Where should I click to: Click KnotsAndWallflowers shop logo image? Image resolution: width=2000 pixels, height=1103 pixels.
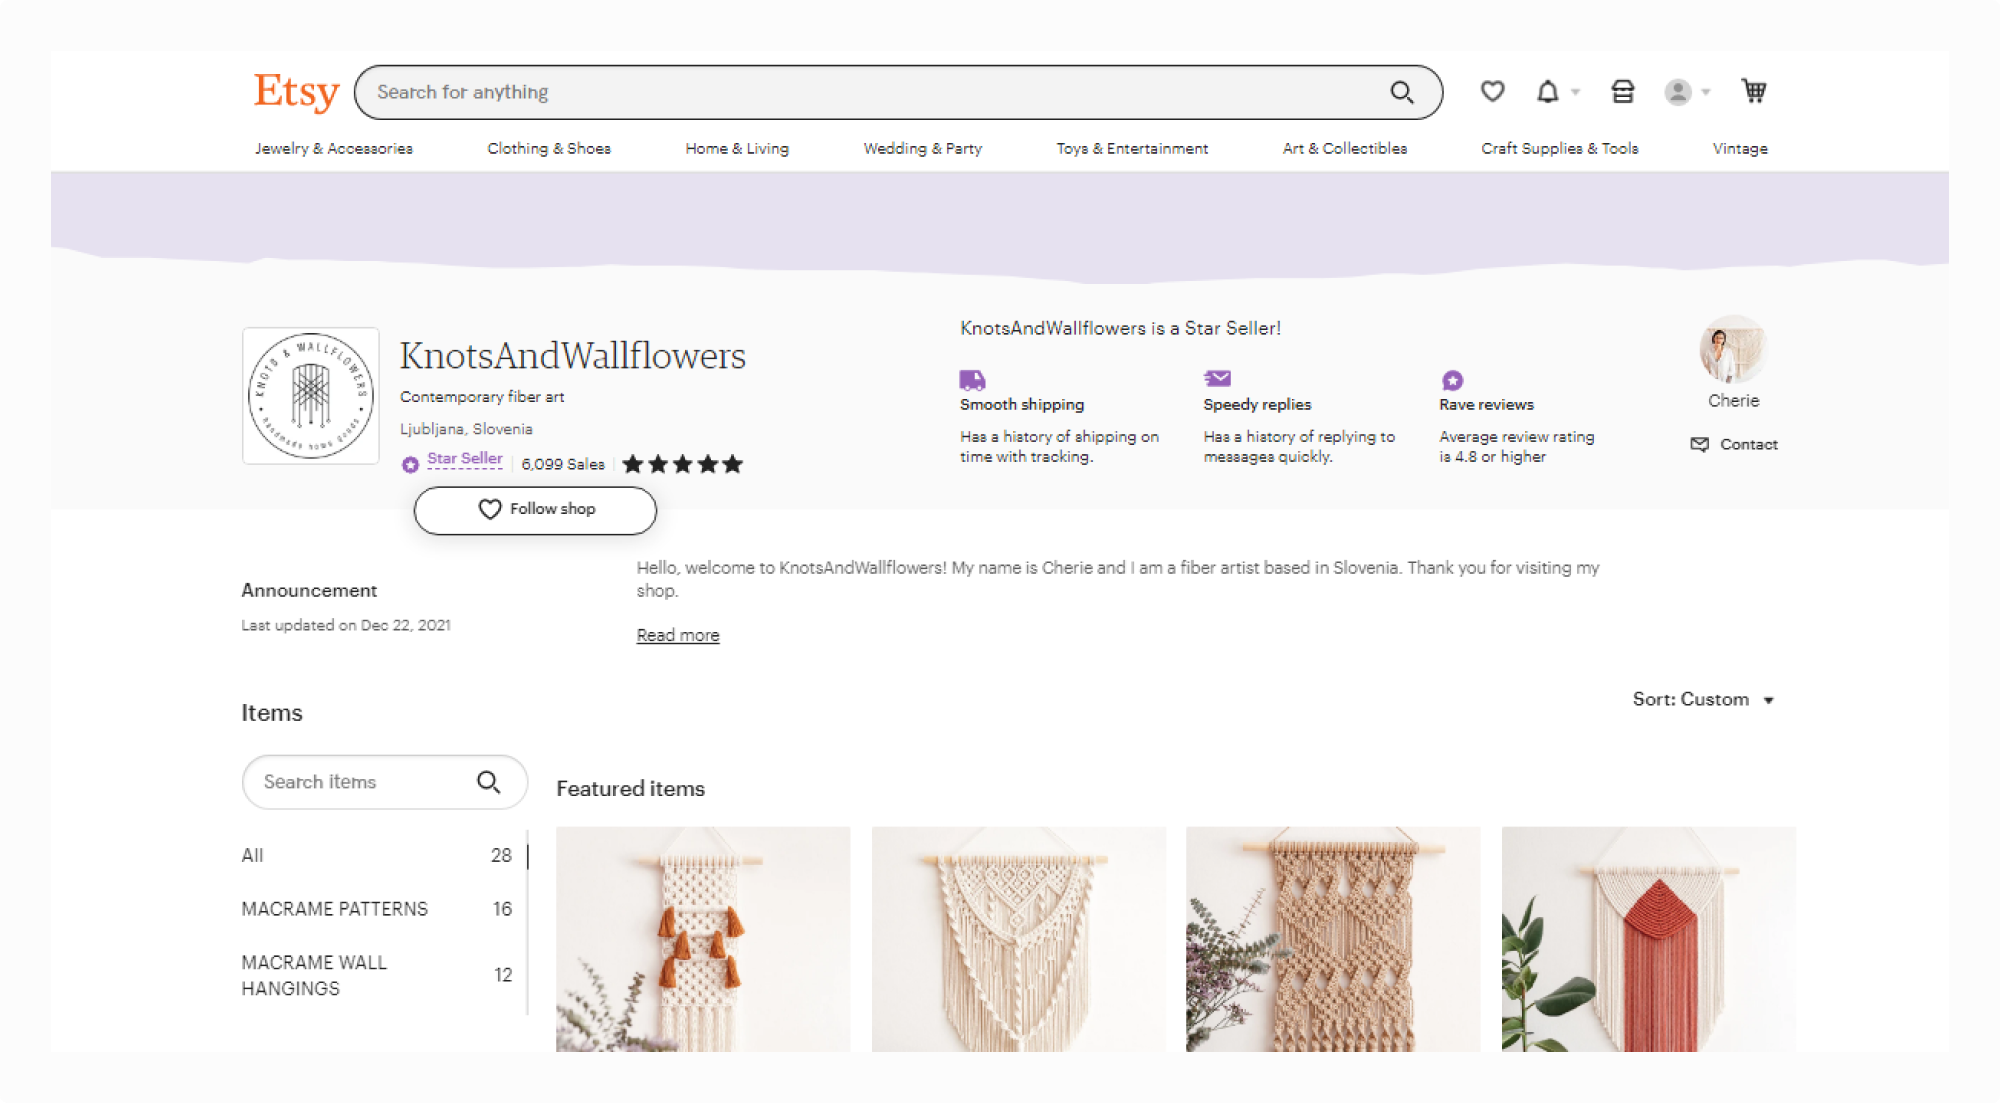(x=311, y=396)
